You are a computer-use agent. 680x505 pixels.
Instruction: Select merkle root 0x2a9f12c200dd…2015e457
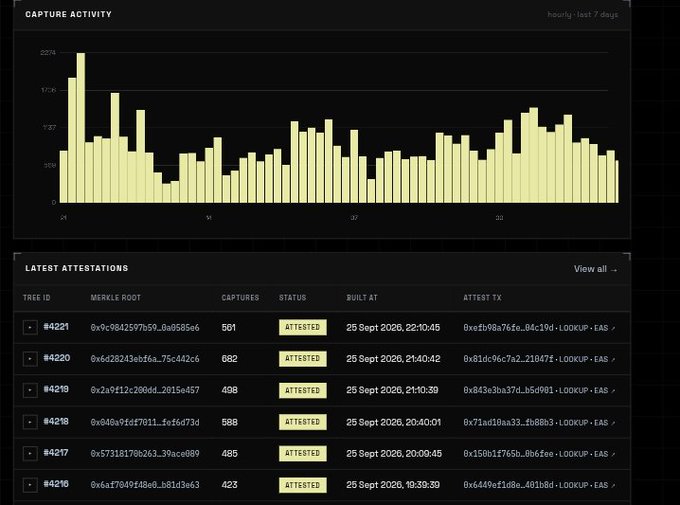145,390
